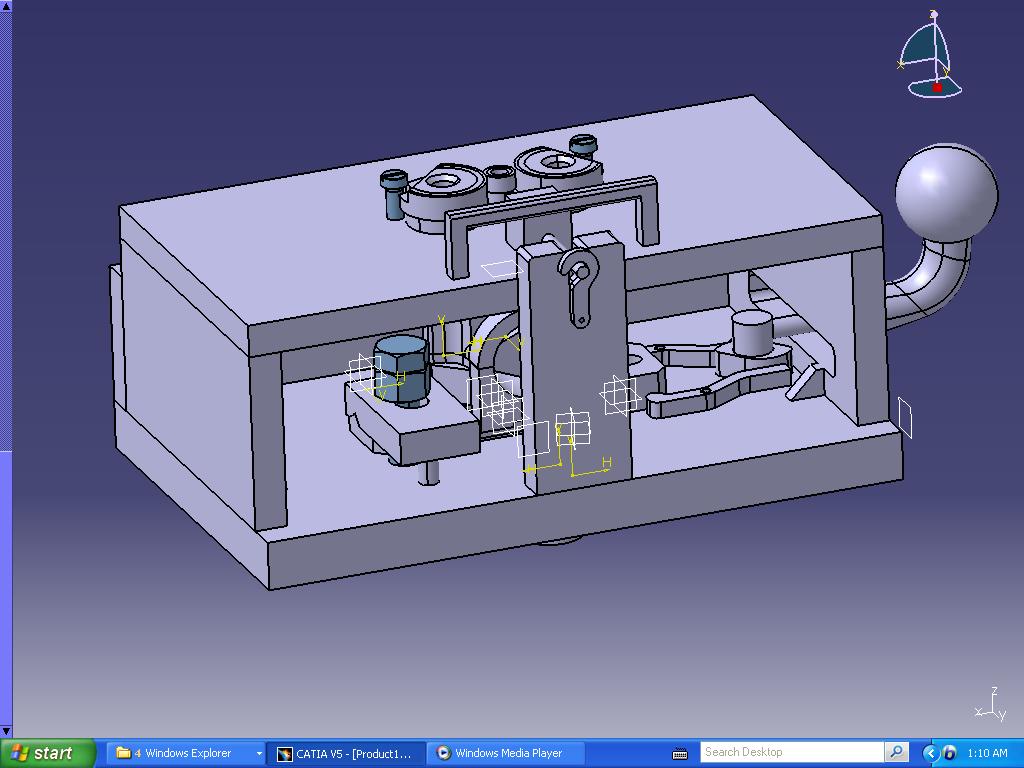1024x768 pixels.
Task: Focus the Search Desktop input field
Action: 792,752
